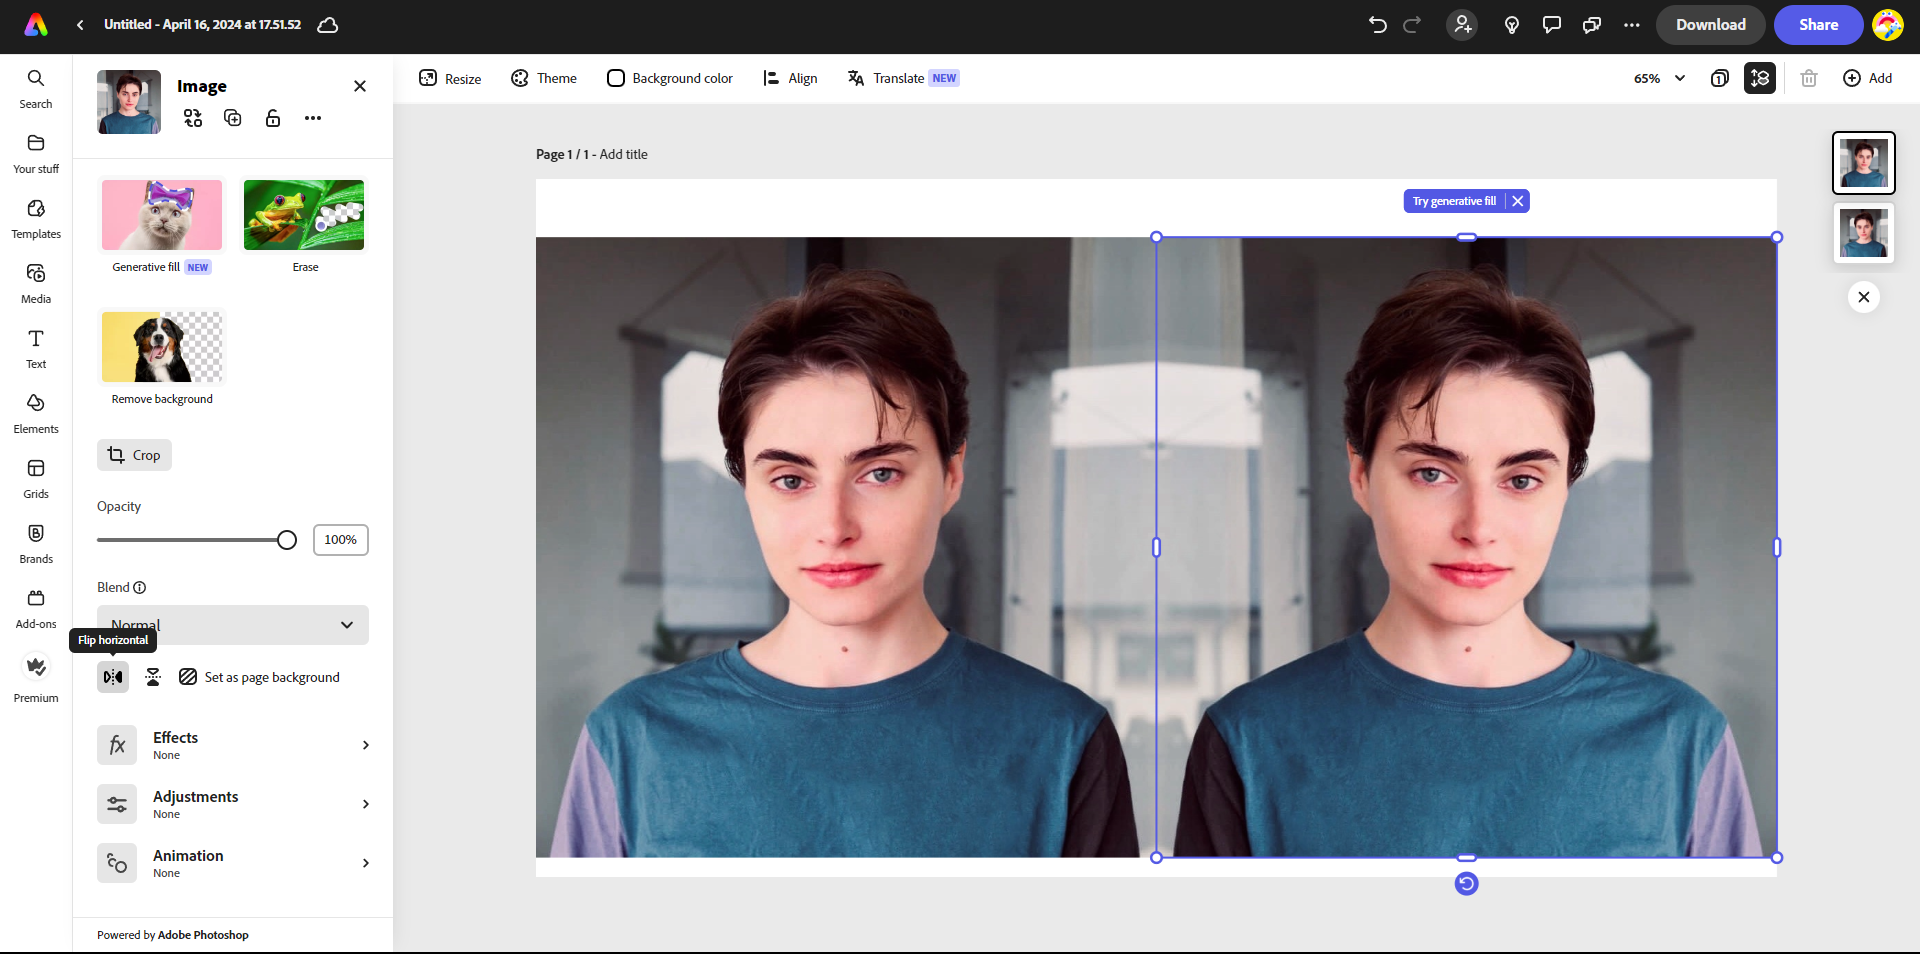Delete the image with the trash icon
Viewport: 1920px width, 954px height.
pos(1808,78)
